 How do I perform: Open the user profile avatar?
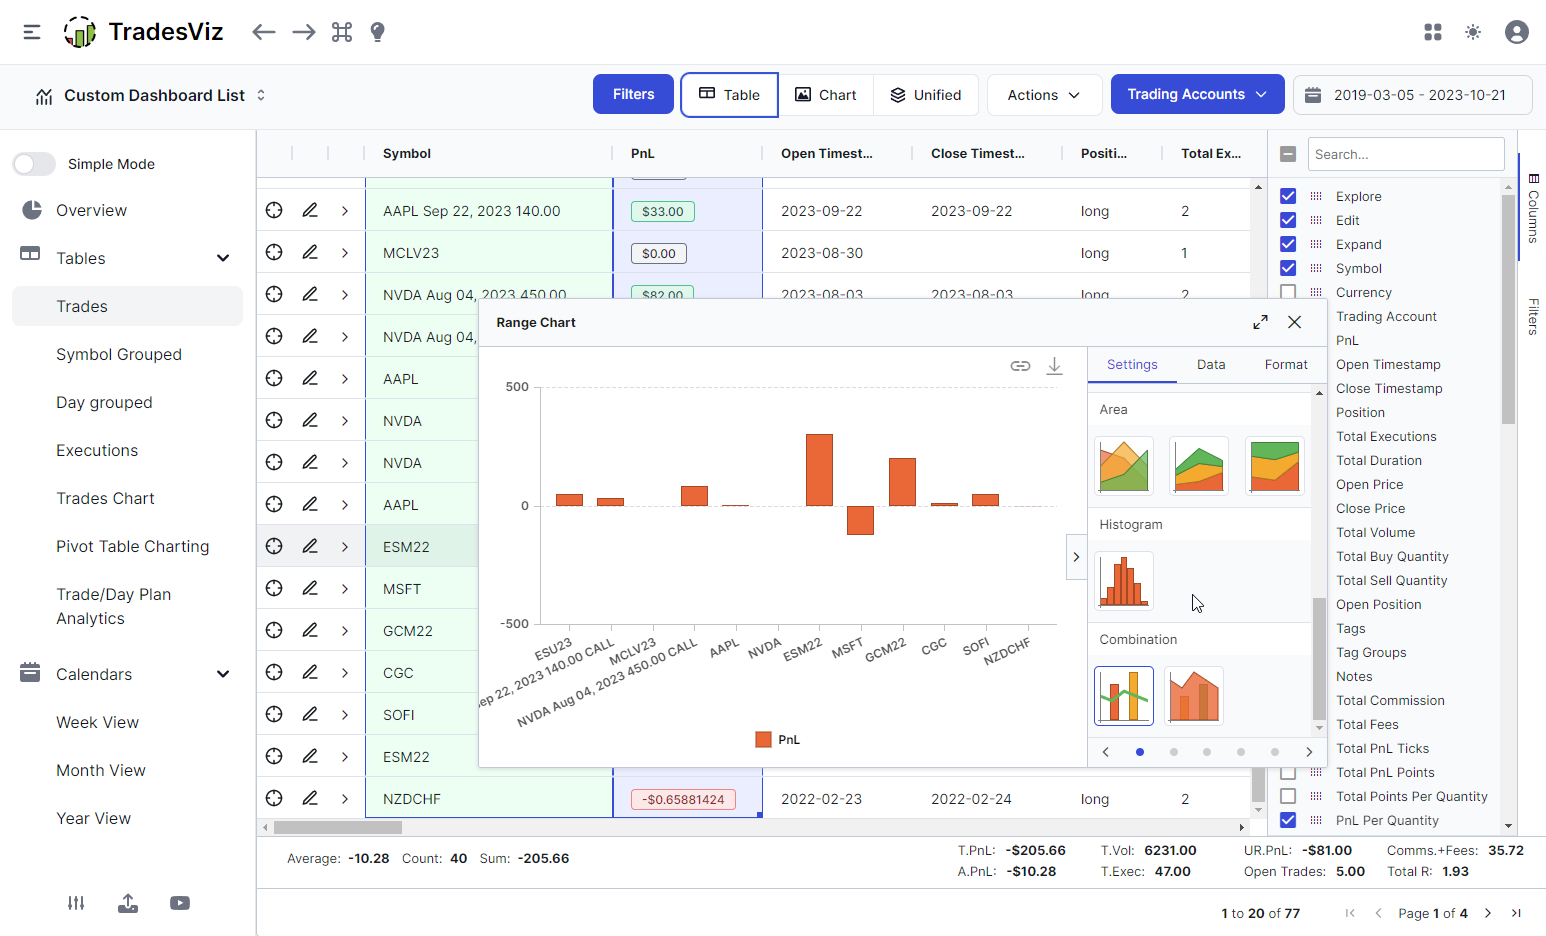click(x=1517, y=32)
